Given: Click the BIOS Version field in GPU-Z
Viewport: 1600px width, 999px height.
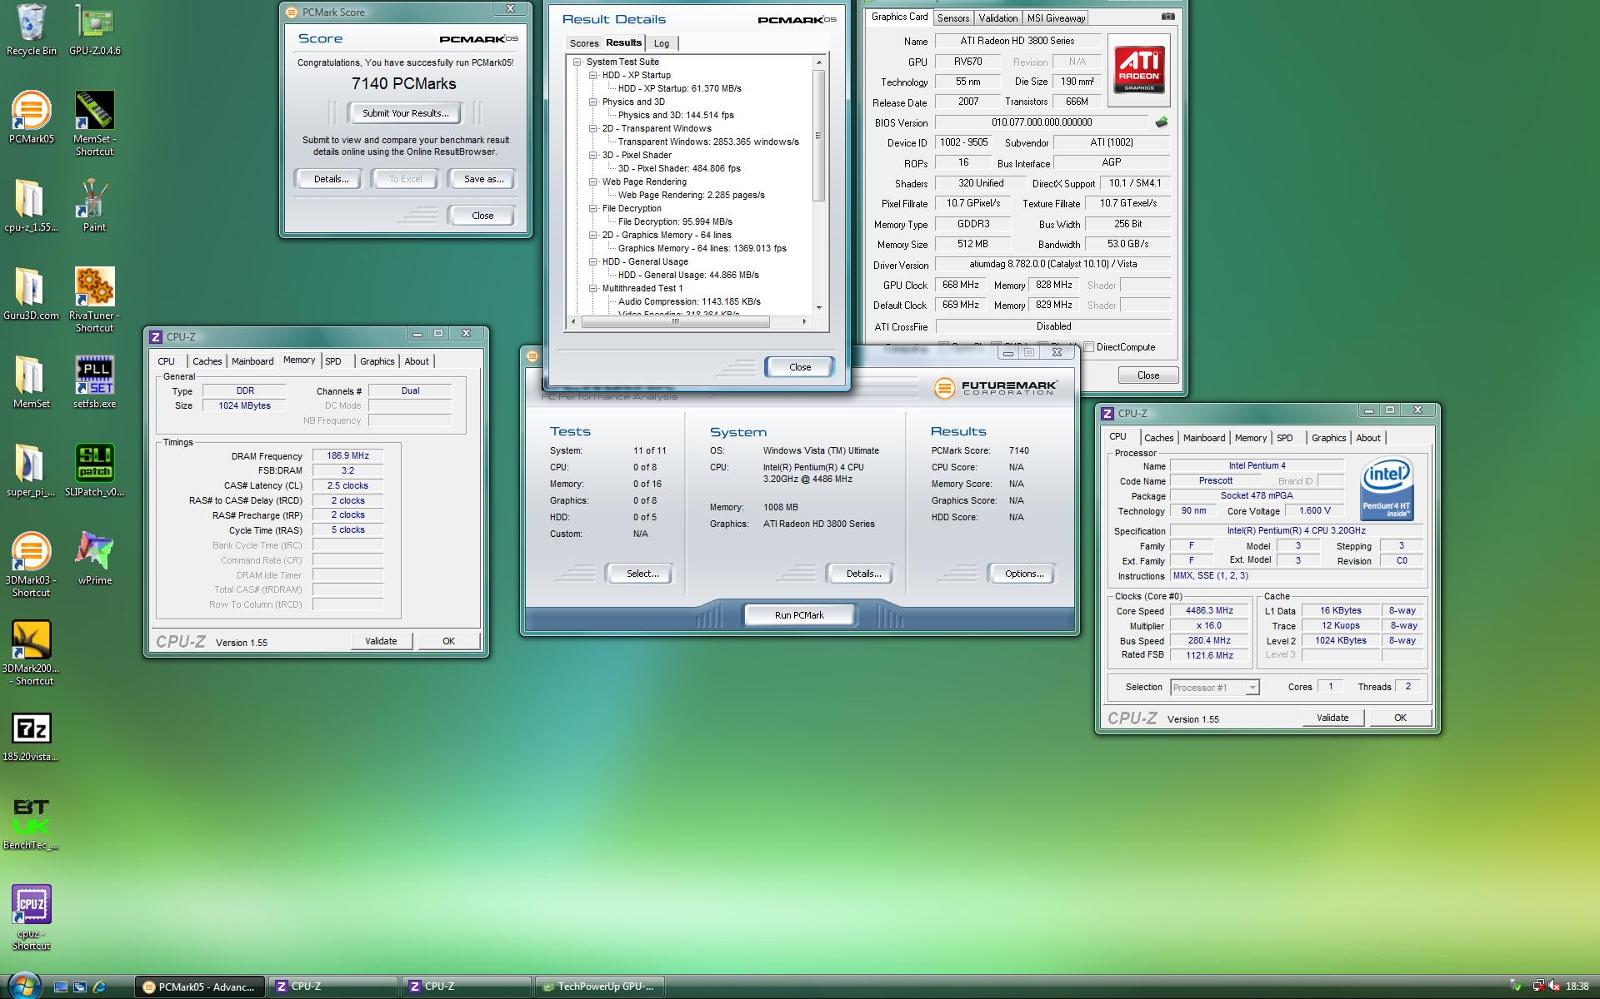Looking at the screenshot, I should click(1041, 122).
